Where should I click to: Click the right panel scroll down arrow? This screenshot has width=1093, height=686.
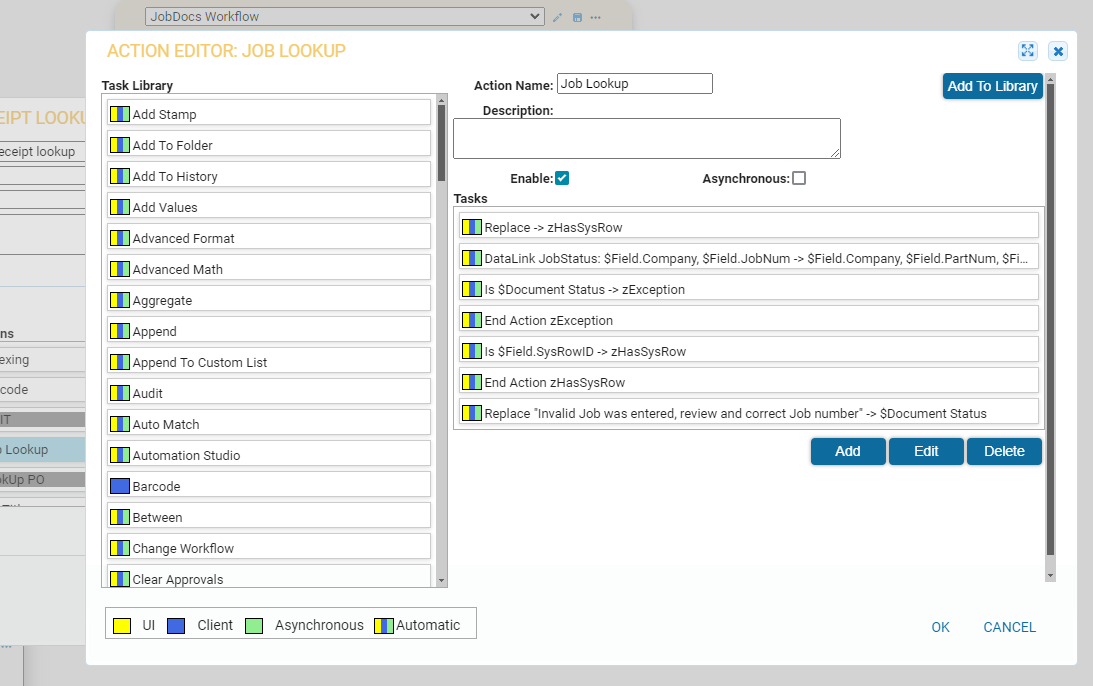[x=1050, y=577]
